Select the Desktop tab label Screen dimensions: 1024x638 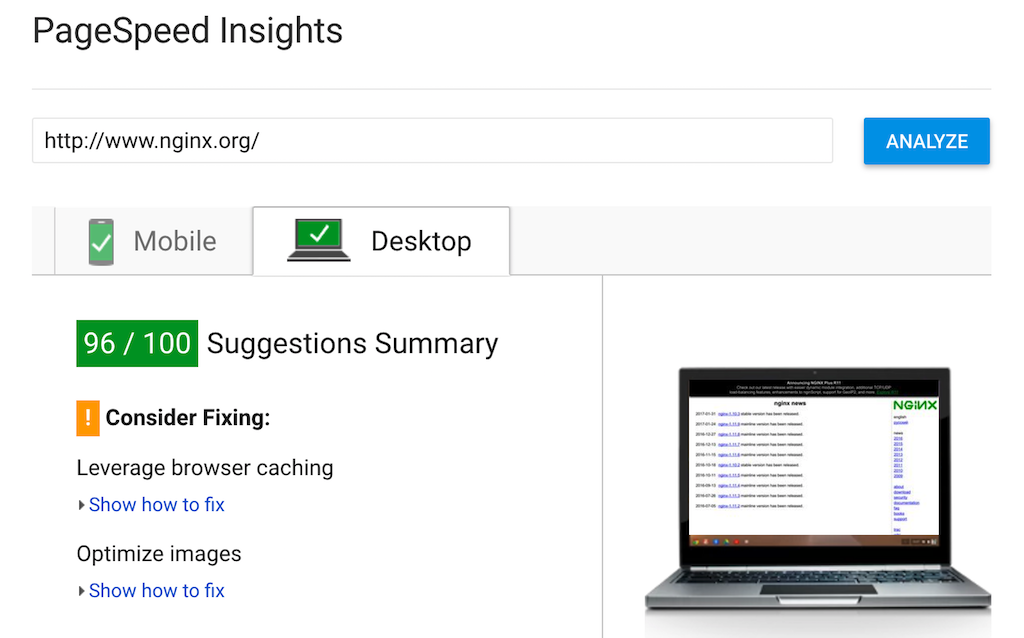coord(421,241)
